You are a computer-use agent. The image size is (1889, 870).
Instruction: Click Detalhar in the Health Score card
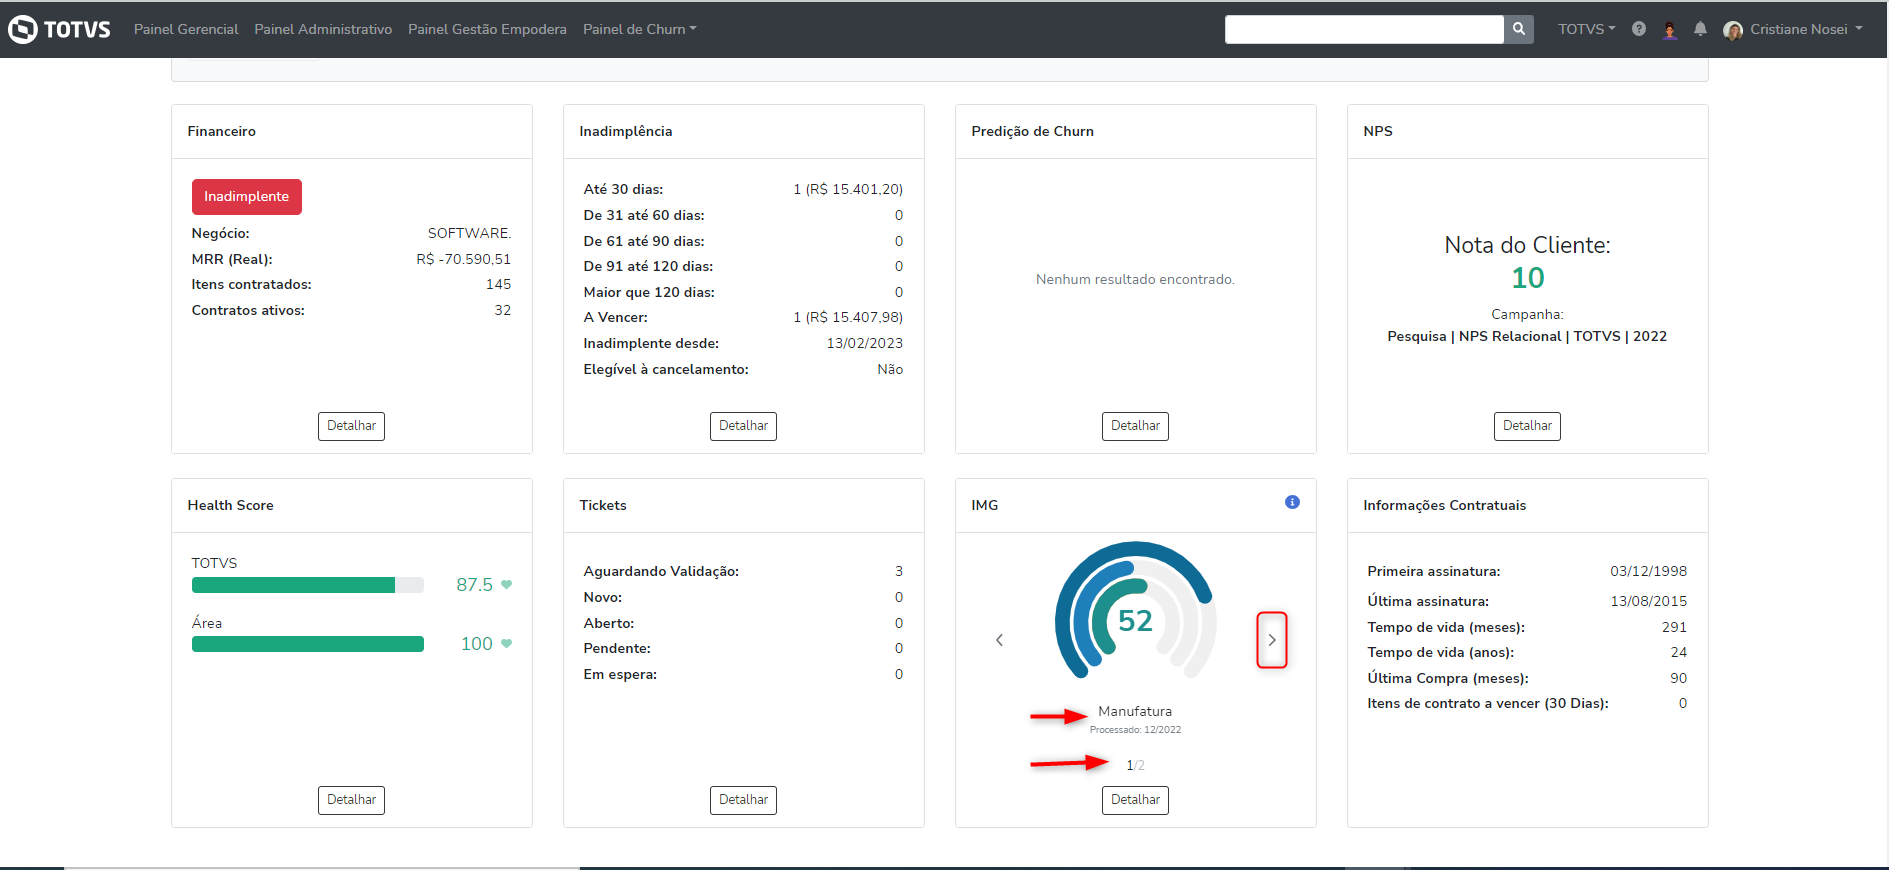352,800
